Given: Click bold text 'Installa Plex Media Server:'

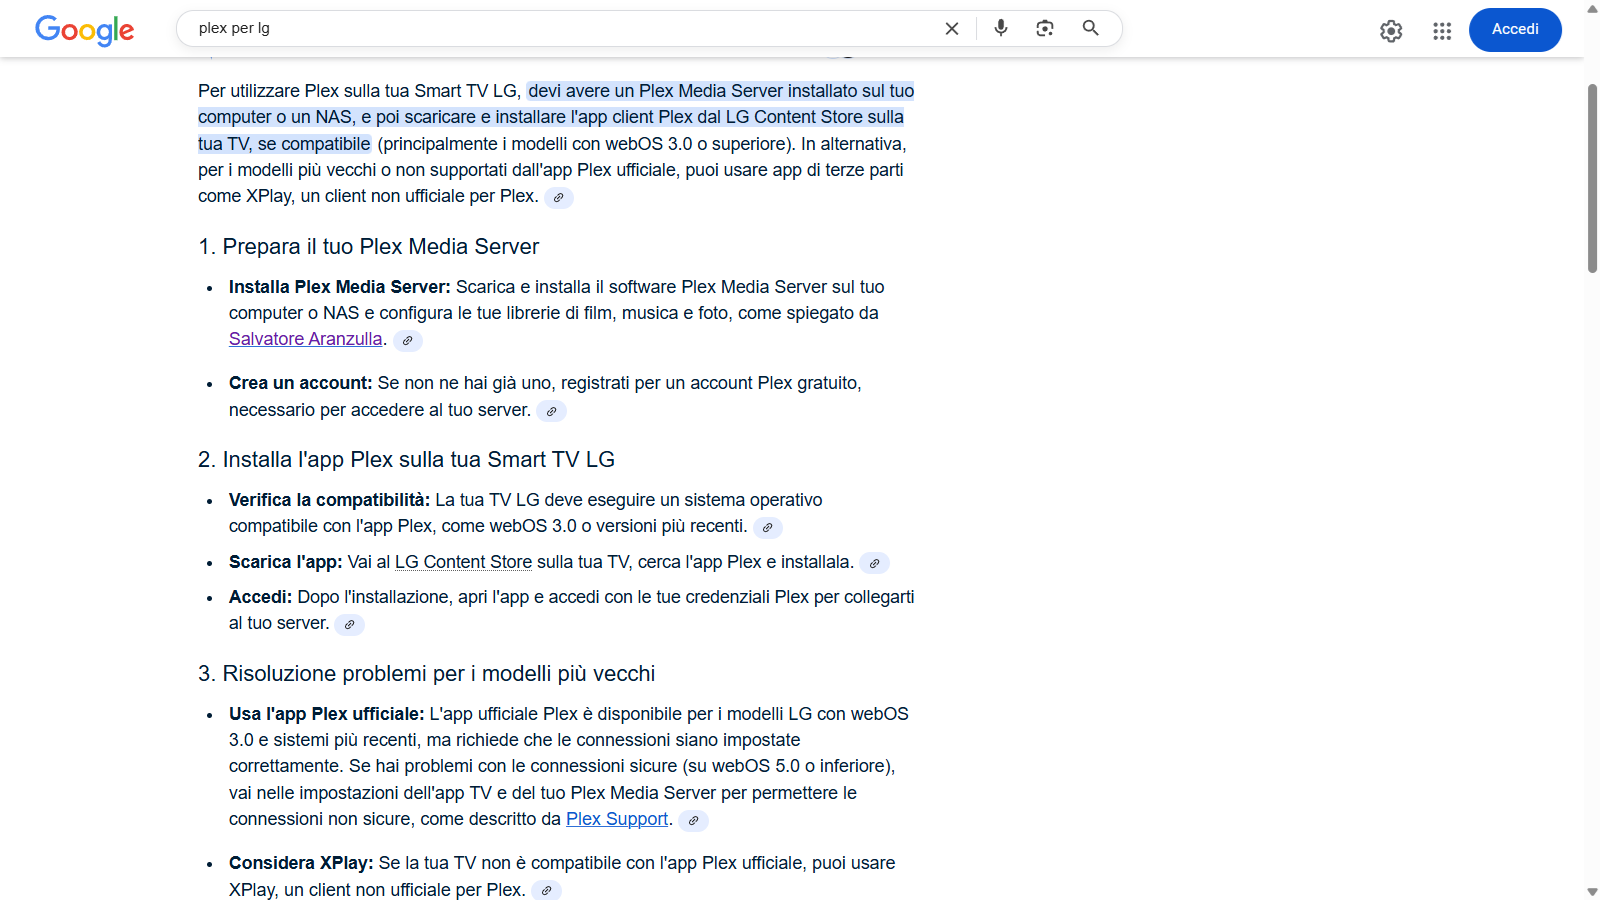Looking at the screenshot, I should point(340,287).
